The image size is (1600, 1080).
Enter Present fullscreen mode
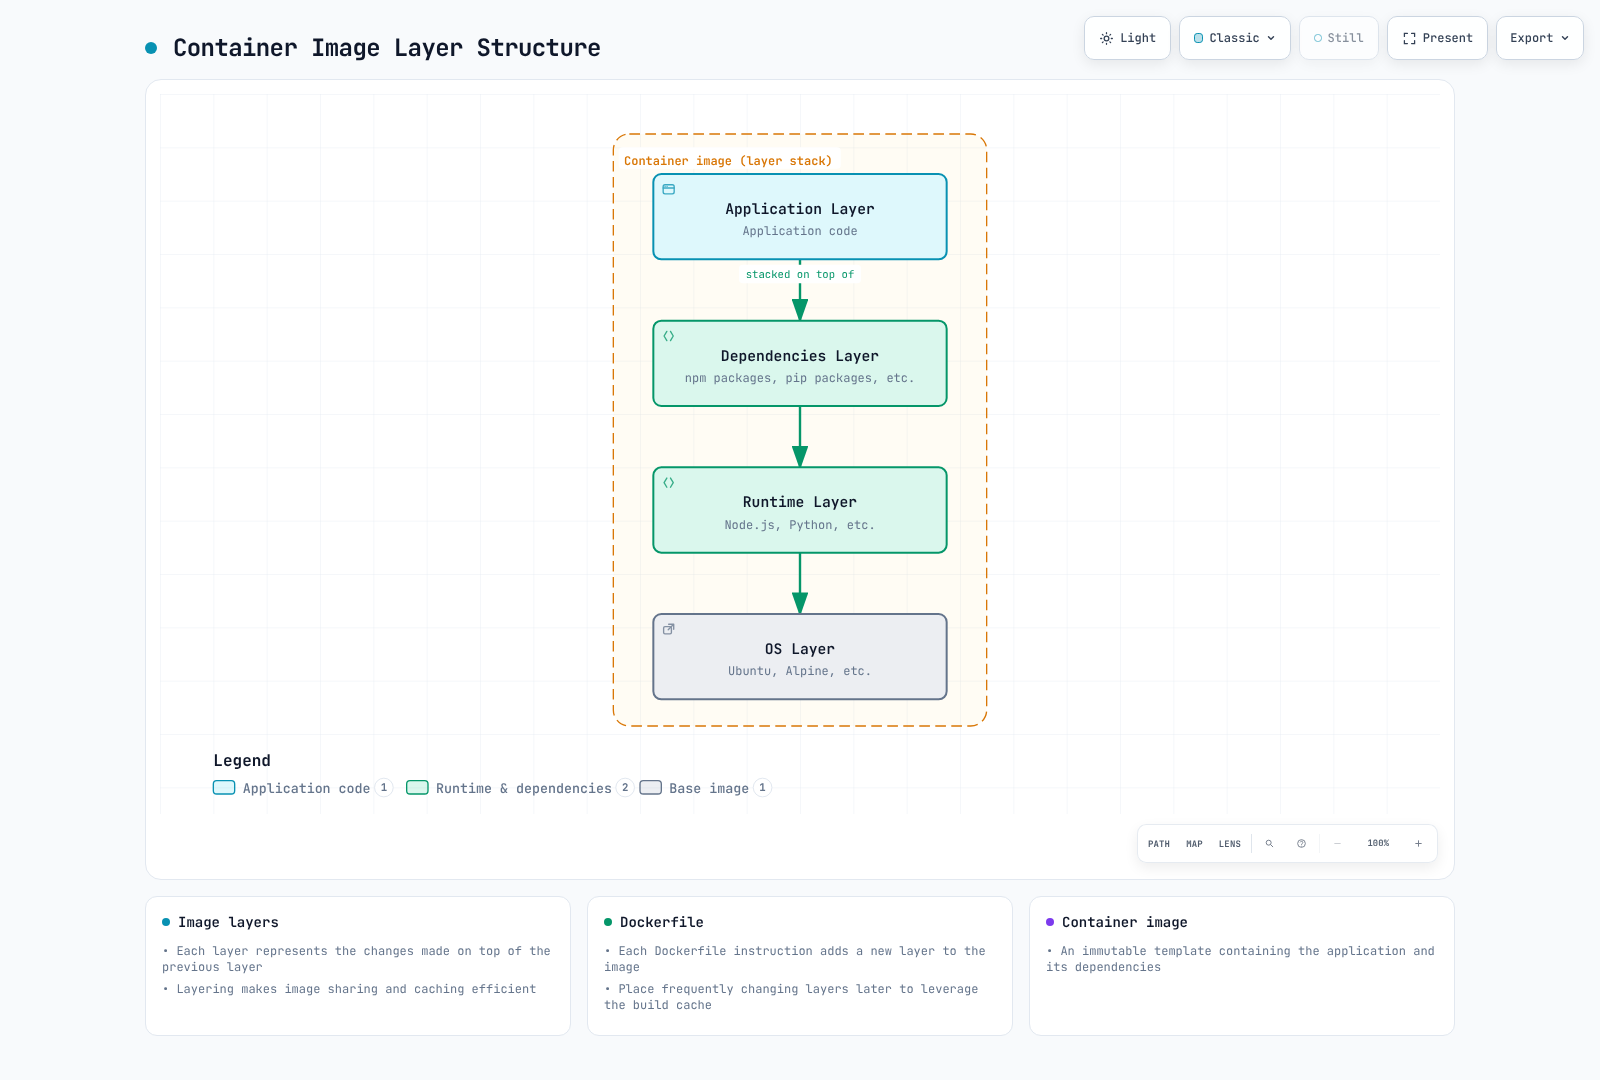click(x=1437, y=38)
